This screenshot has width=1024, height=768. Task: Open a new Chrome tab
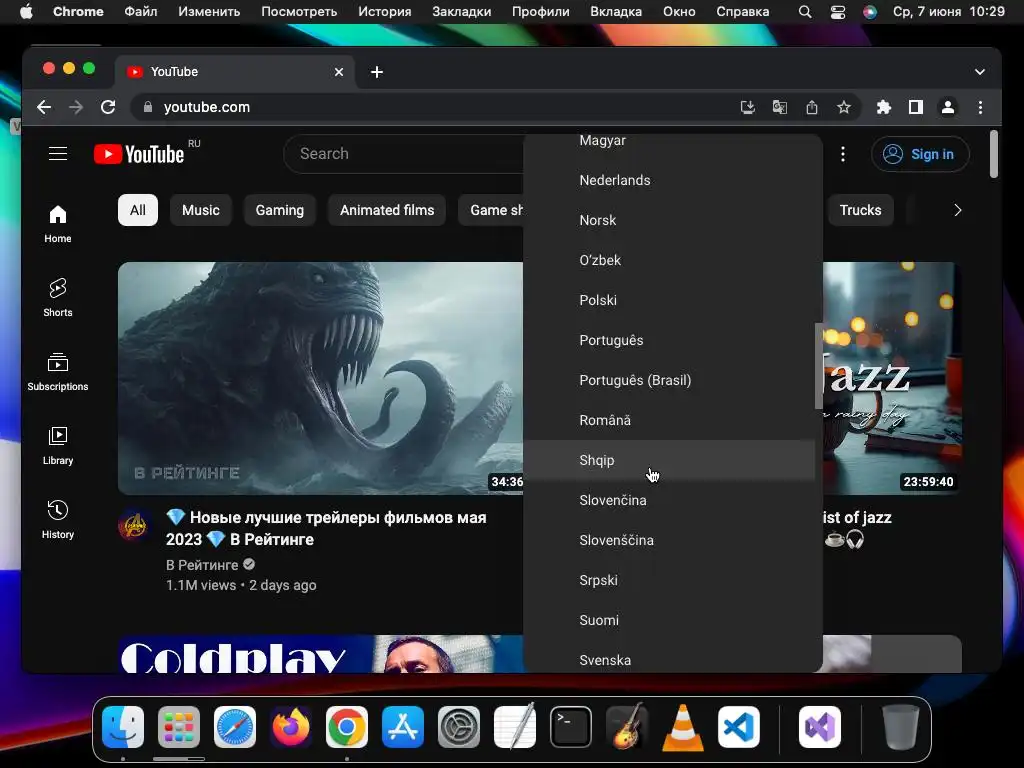point(377,72)
